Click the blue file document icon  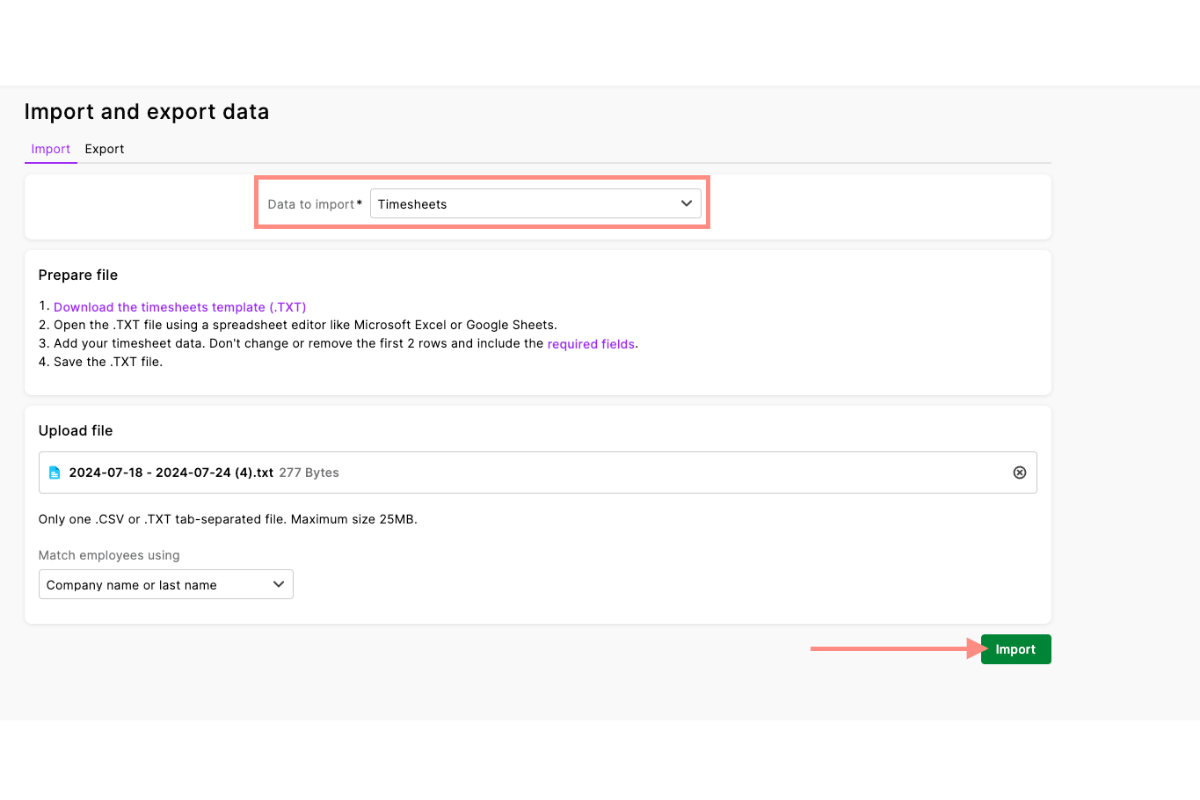tap(56, 472)
